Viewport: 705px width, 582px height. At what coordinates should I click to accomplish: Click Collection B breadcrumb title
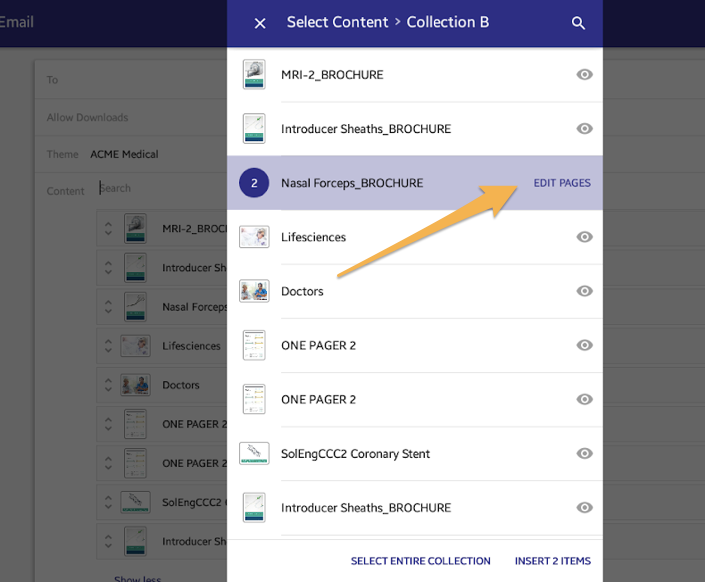pyautogui.click(x=447, y=22)
